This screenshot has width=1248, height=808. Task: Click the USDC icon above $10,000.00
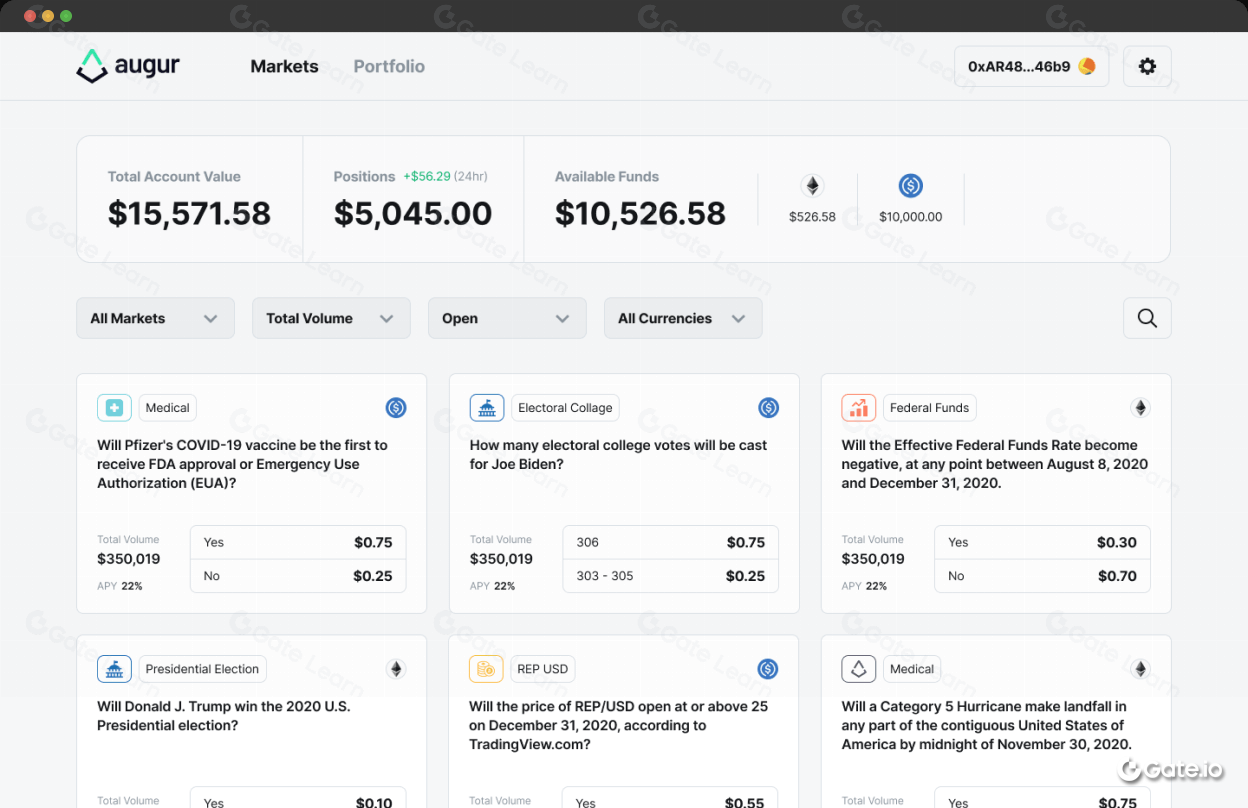coord(910,185)
